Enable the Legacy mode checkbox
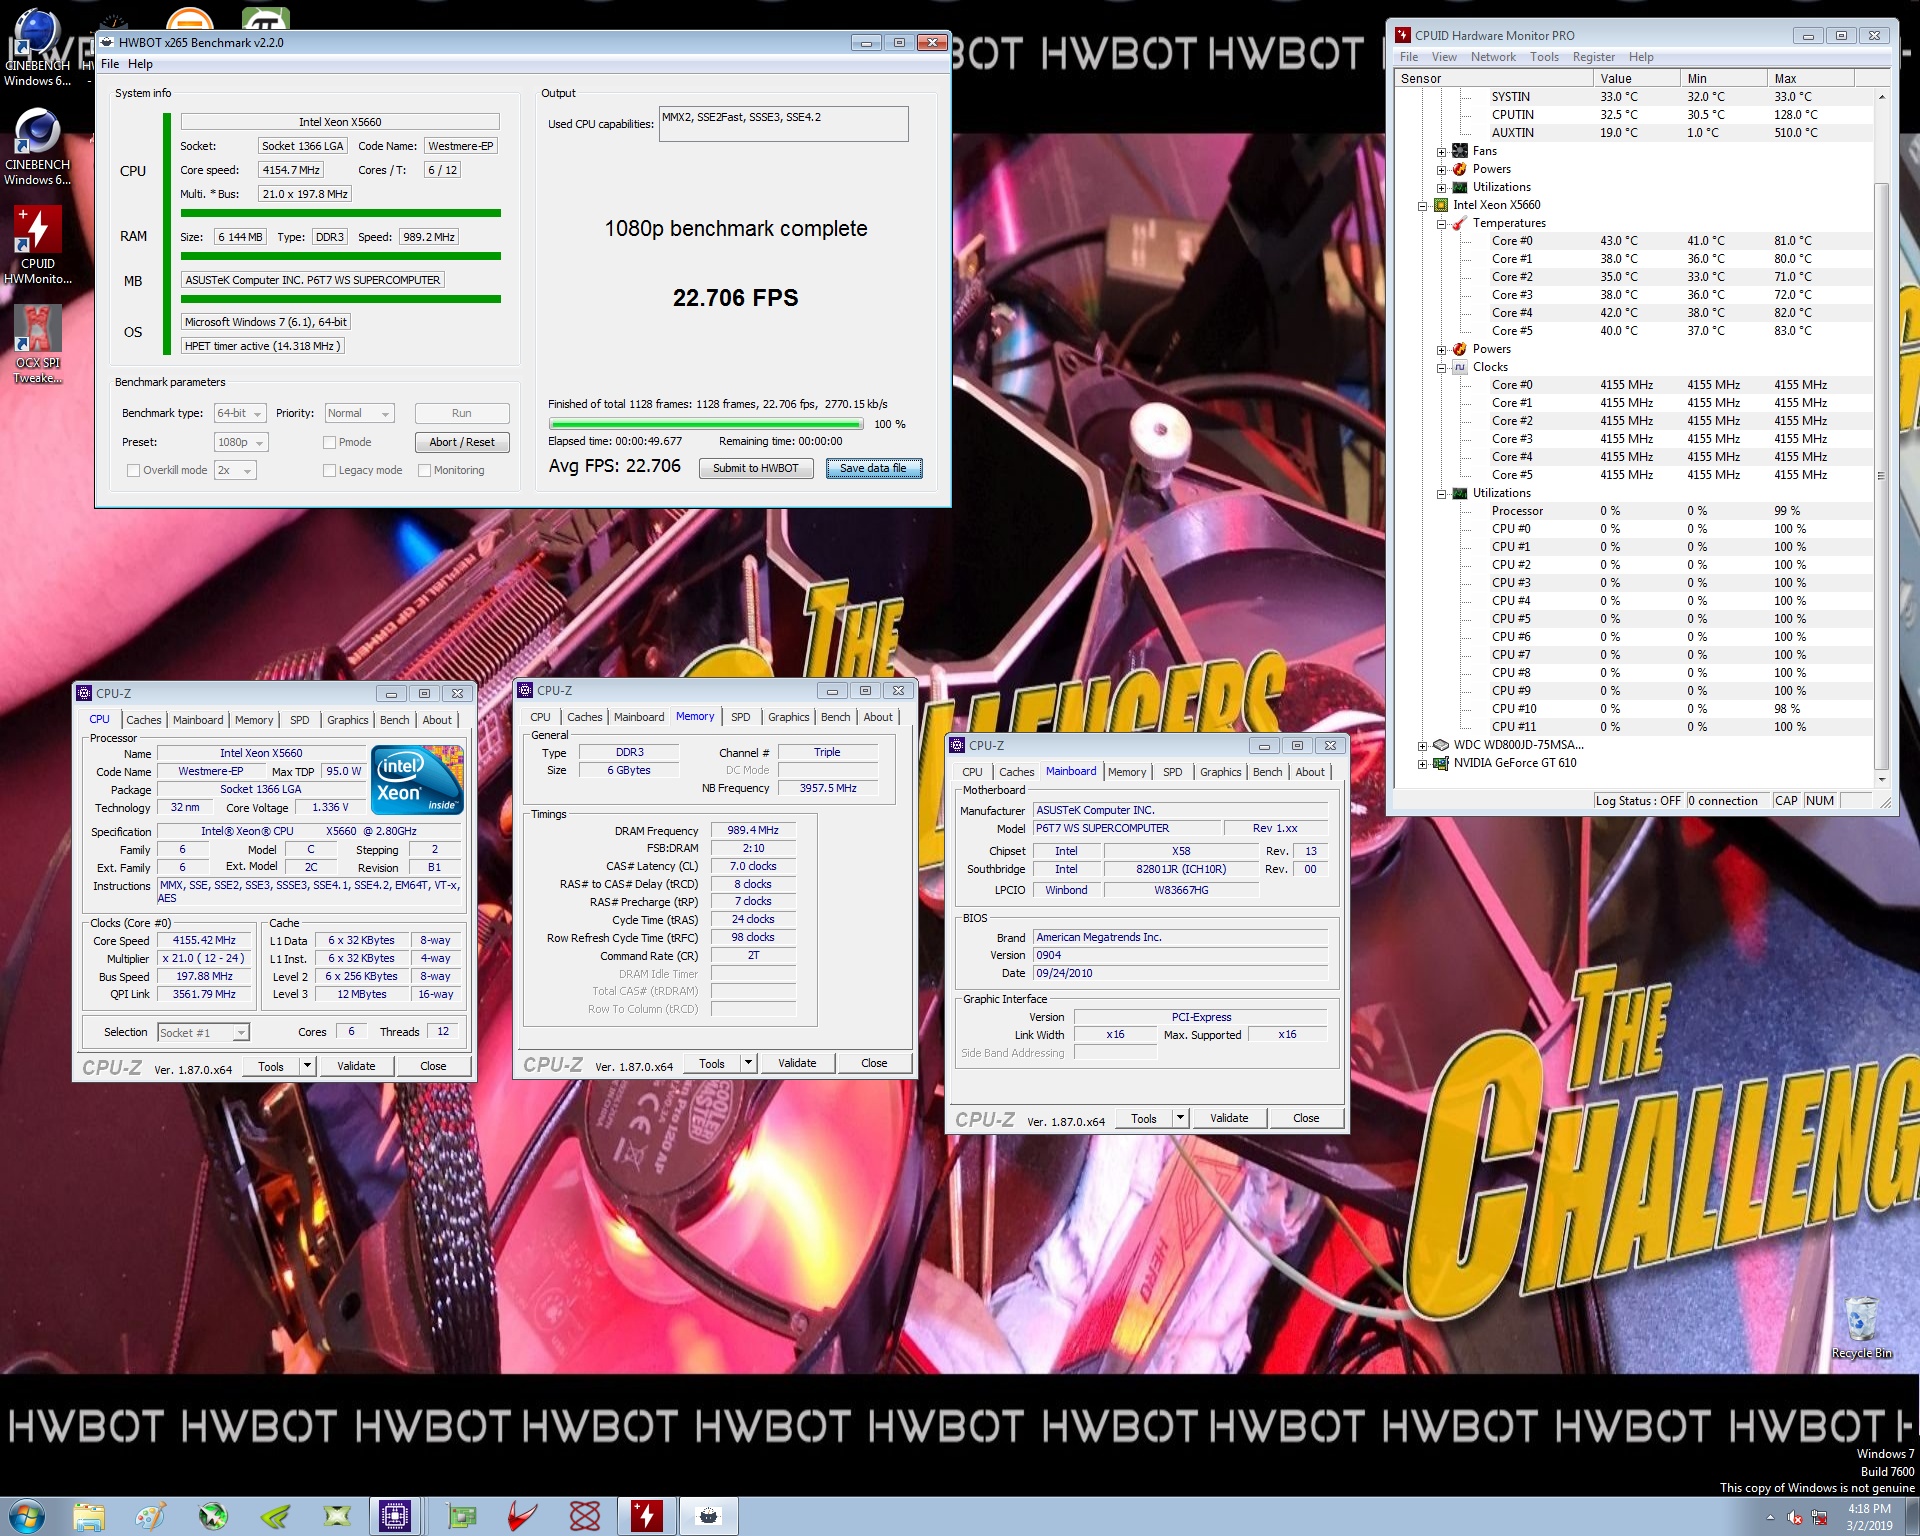 [329, 470]
